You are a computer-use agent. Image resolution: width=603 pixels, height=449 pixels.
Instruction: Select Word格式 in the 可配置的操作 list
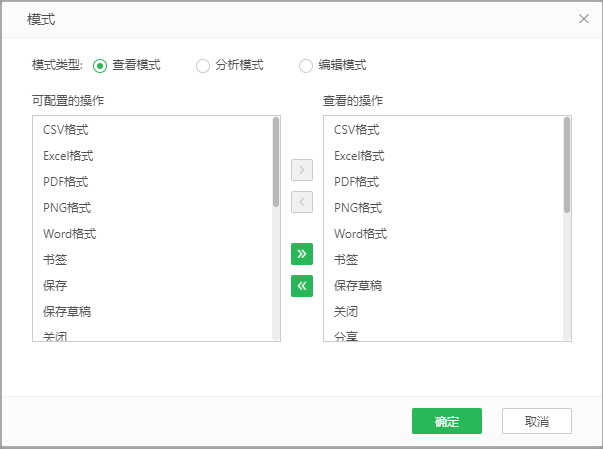70,234
